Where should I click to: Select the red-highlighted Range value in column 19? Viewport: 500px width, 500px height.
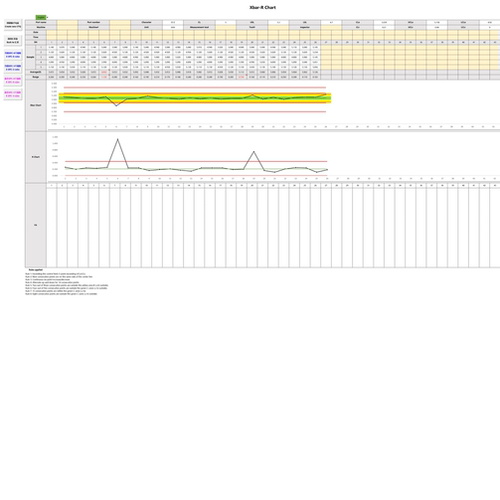[241, 77]
